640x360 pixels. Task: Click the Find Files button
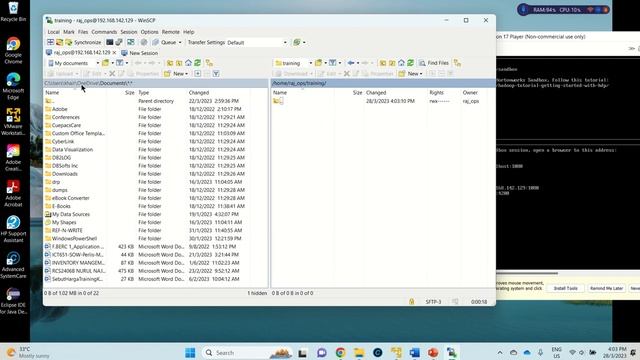coord(434,63)
